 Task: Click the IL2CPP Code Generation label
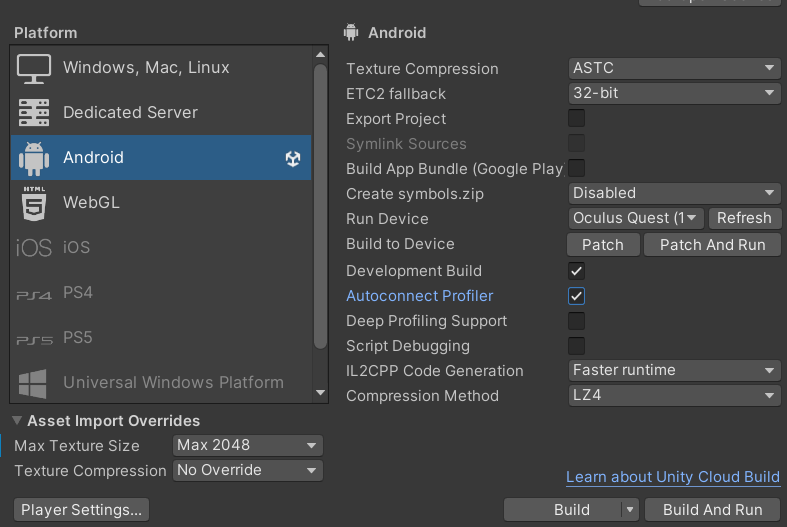click(x=435, y=371)
